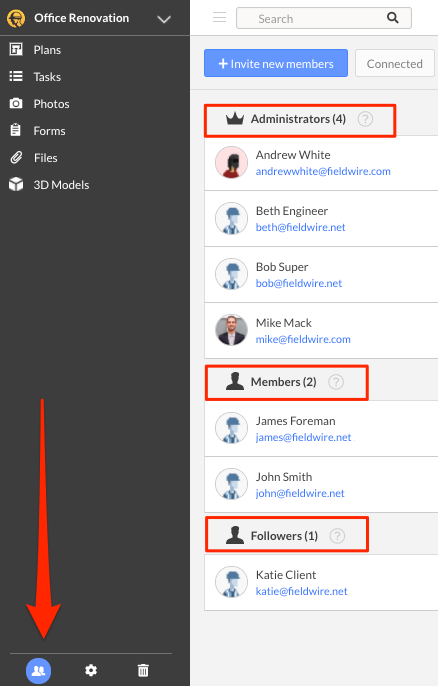Viewport: 438px width, 686px height.
Task: Click the Invite new members button
Action: pyautogui.click(x=276, y=63)
